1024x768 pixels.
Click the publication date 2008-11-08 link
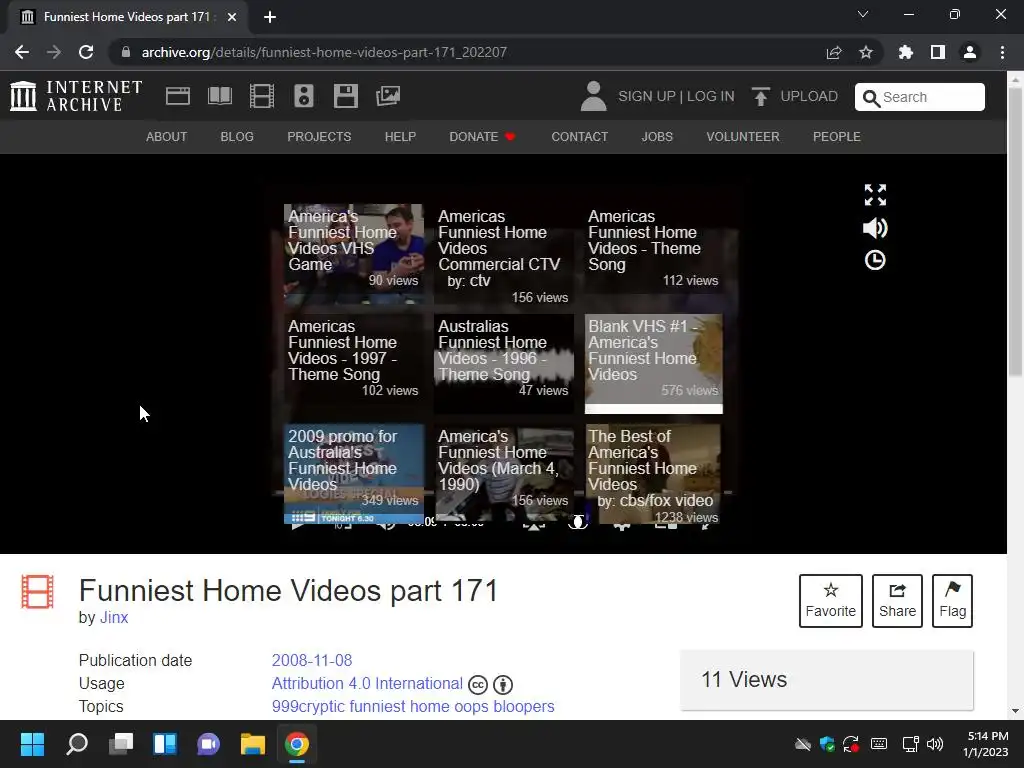coord(312,660)
